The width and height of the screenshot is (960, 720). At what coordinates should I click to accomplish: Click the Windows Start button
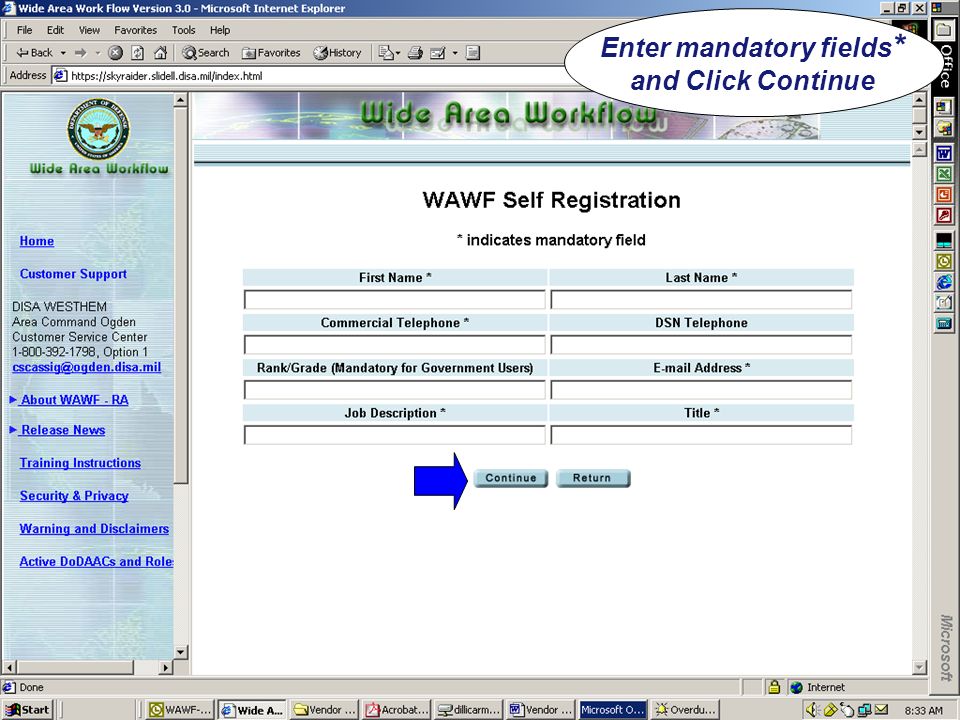[28, 710]
